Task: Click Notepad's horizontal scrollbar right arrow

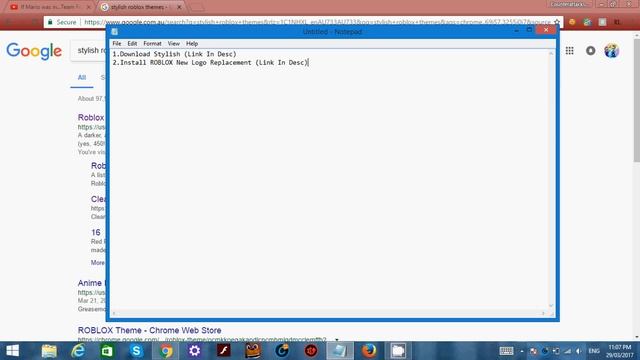Action: coord(543,313)
